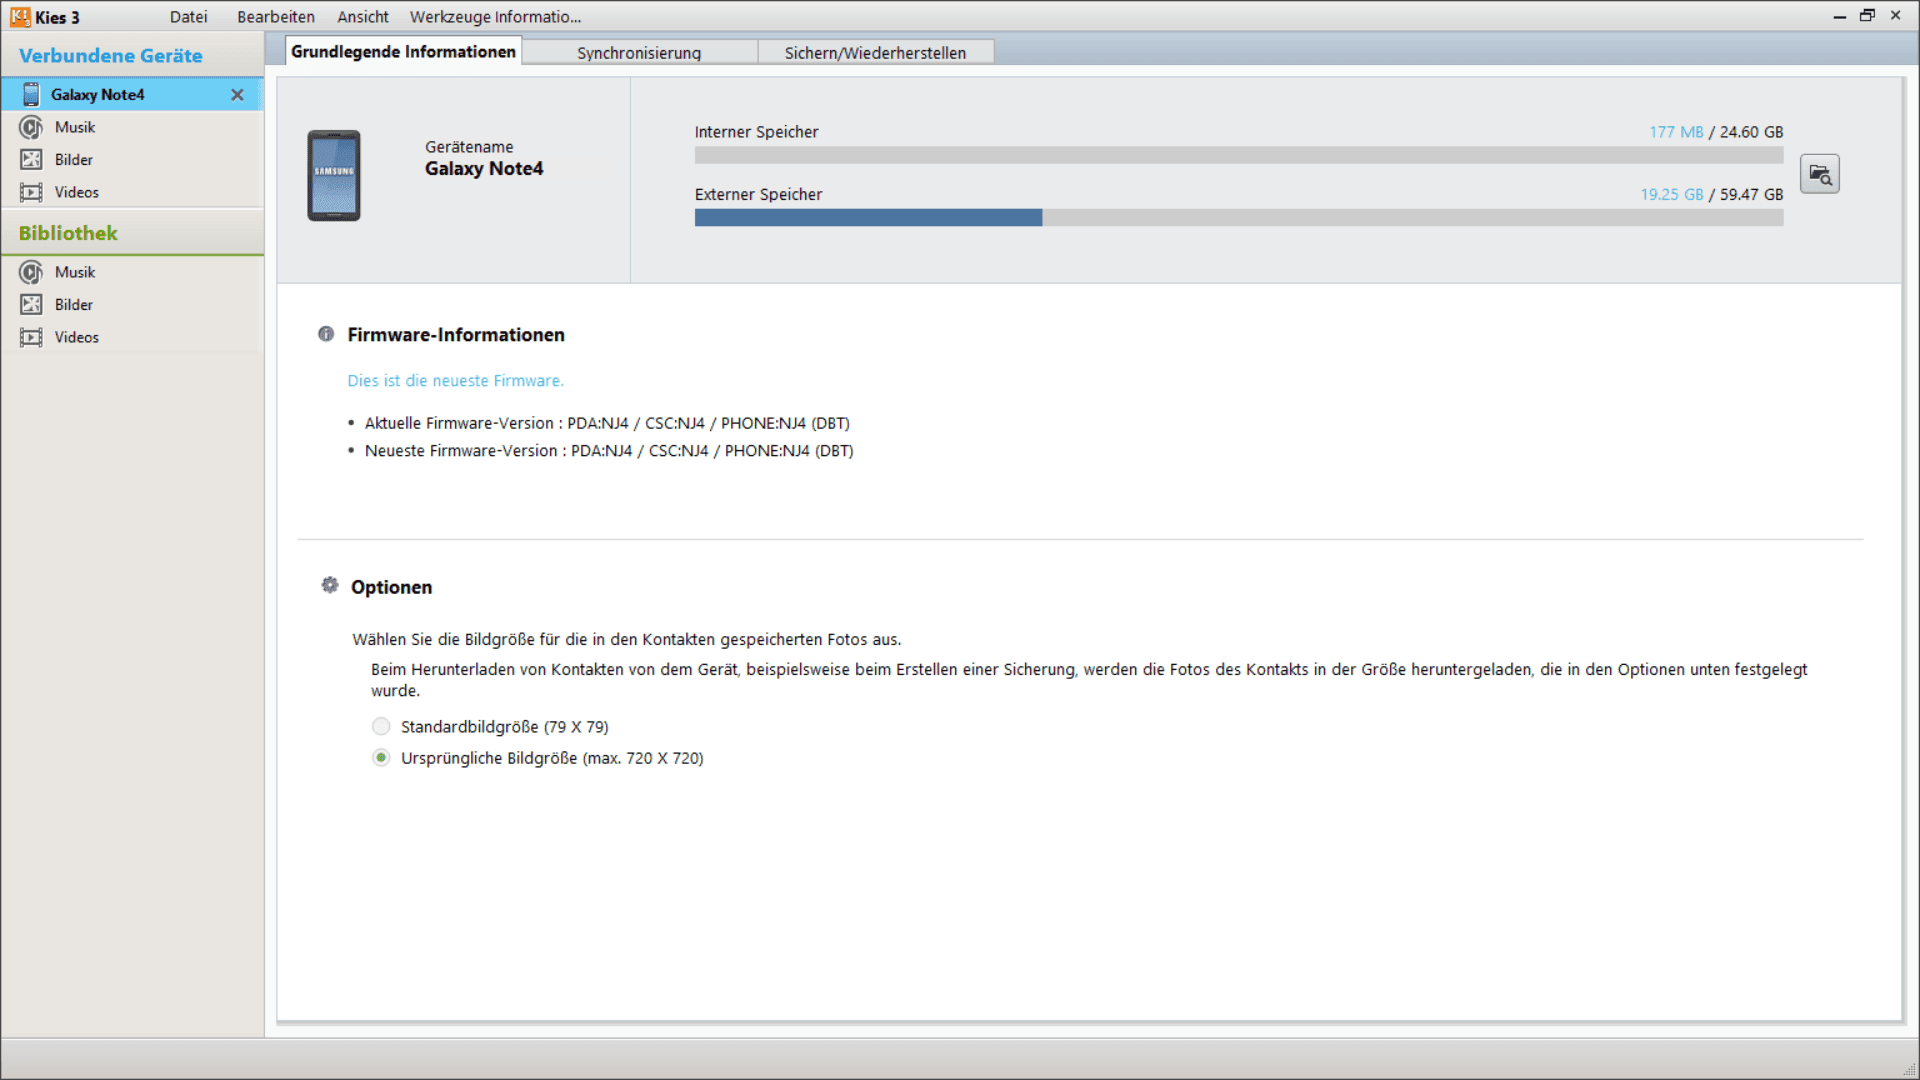Viewport: 1920px width, 1080px height.
Task: Switch to Grundlegende Informationen tab
Action: [403, 52]
